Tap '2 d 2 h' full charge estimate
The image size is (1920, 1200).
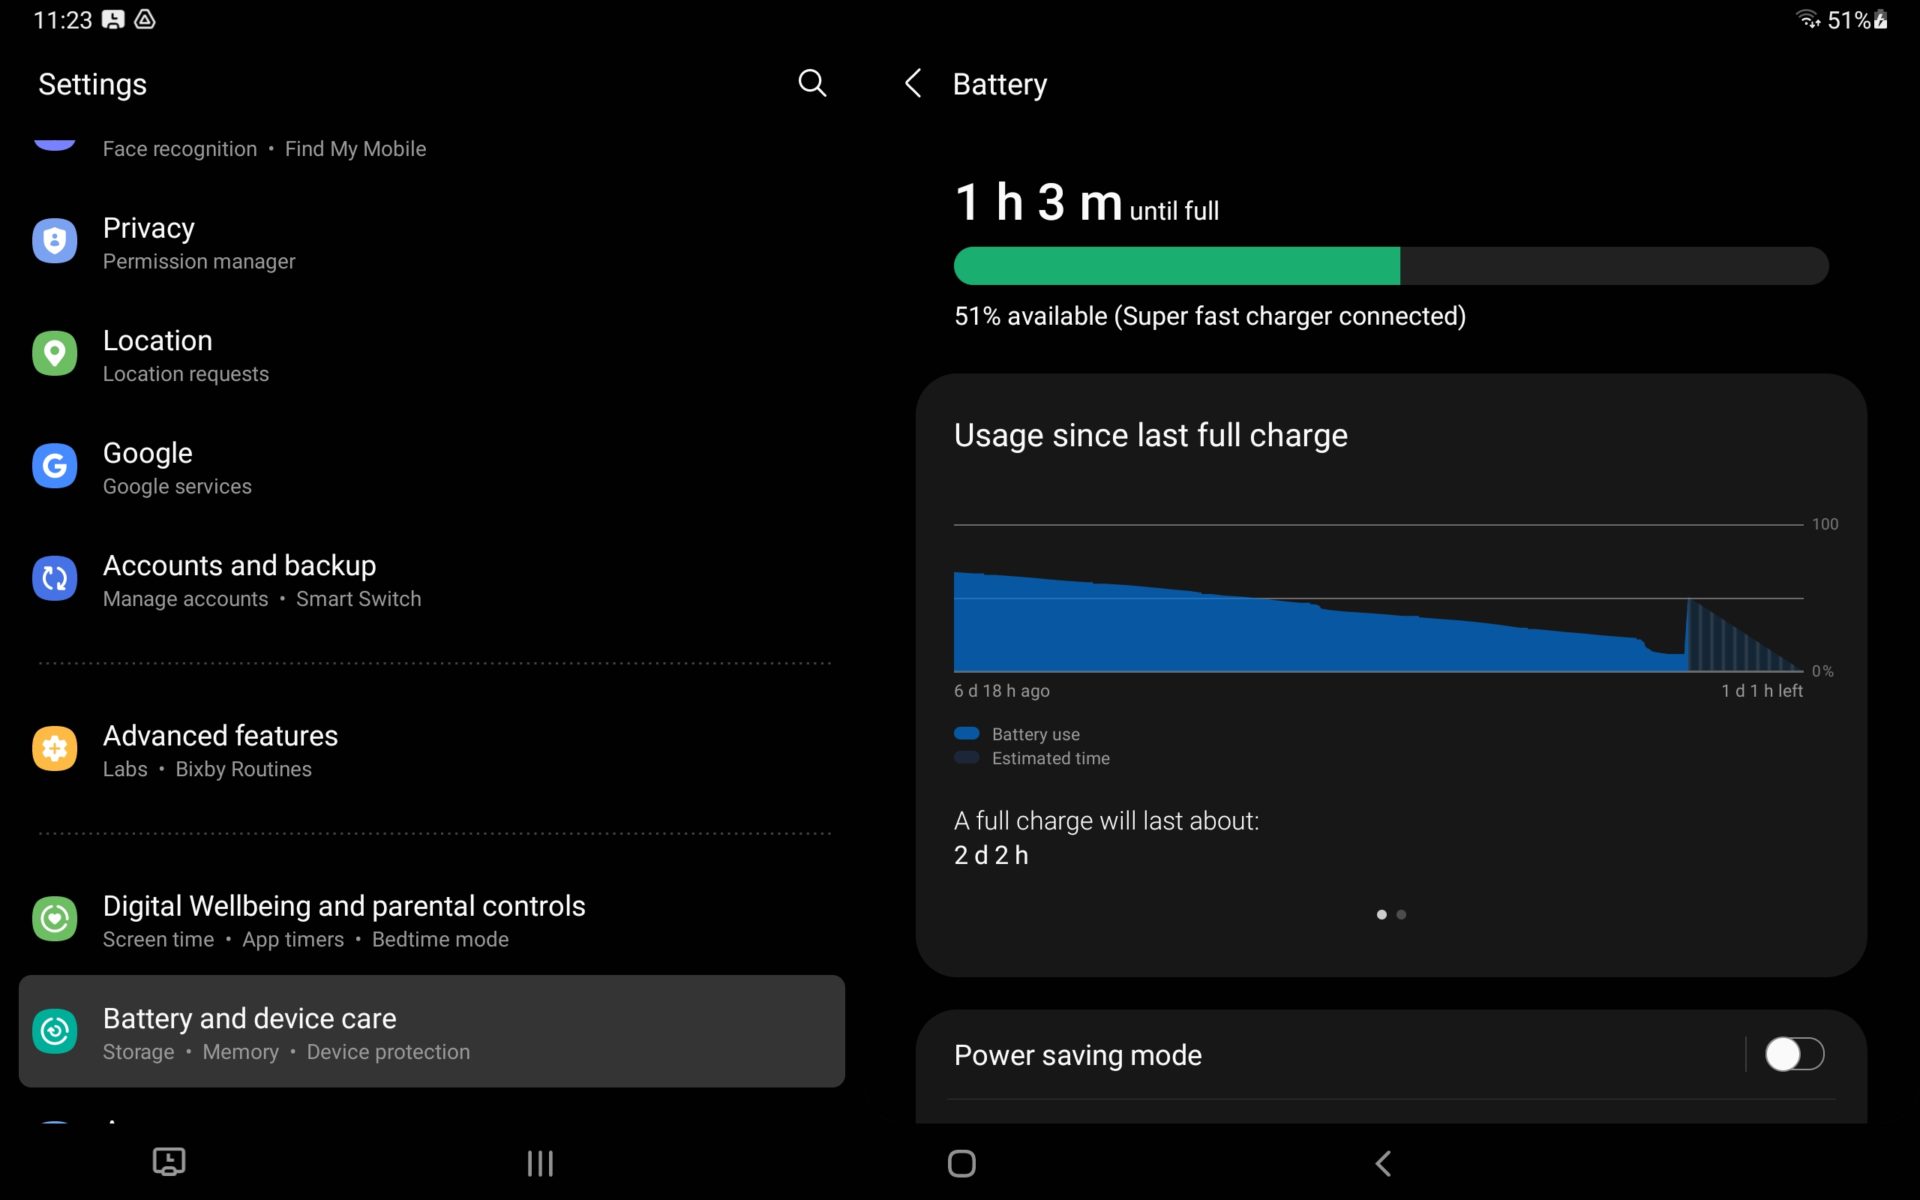pyautogui.click(x=991, y=855)
